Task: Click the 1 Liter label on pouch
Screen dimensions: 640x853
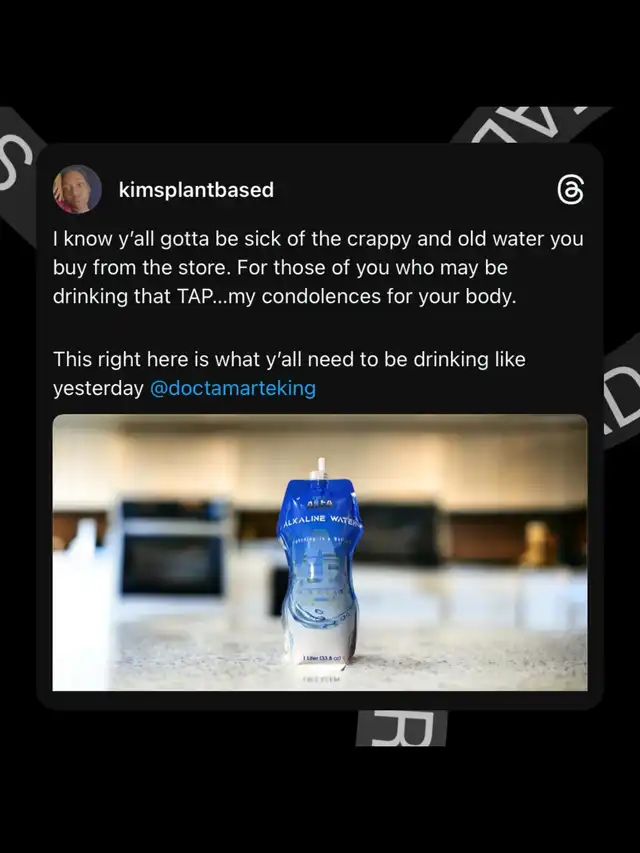Action: coord(322,659)
